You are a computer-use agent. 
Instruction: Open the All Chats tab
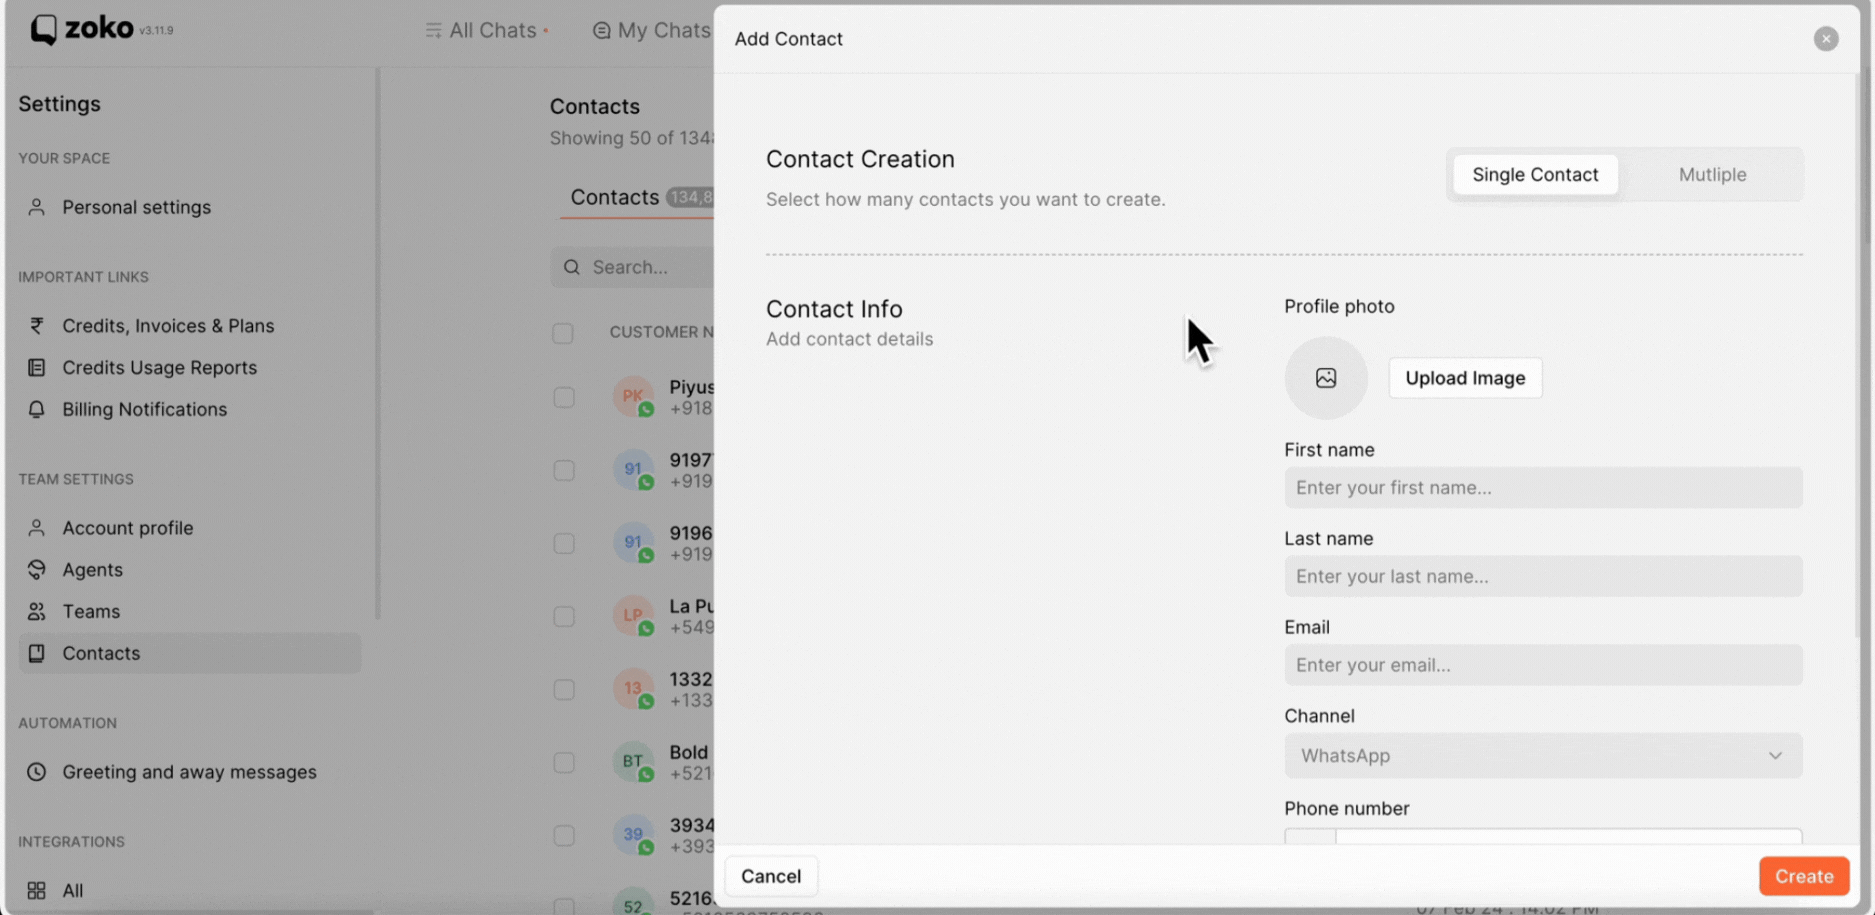tap(487, 30)
